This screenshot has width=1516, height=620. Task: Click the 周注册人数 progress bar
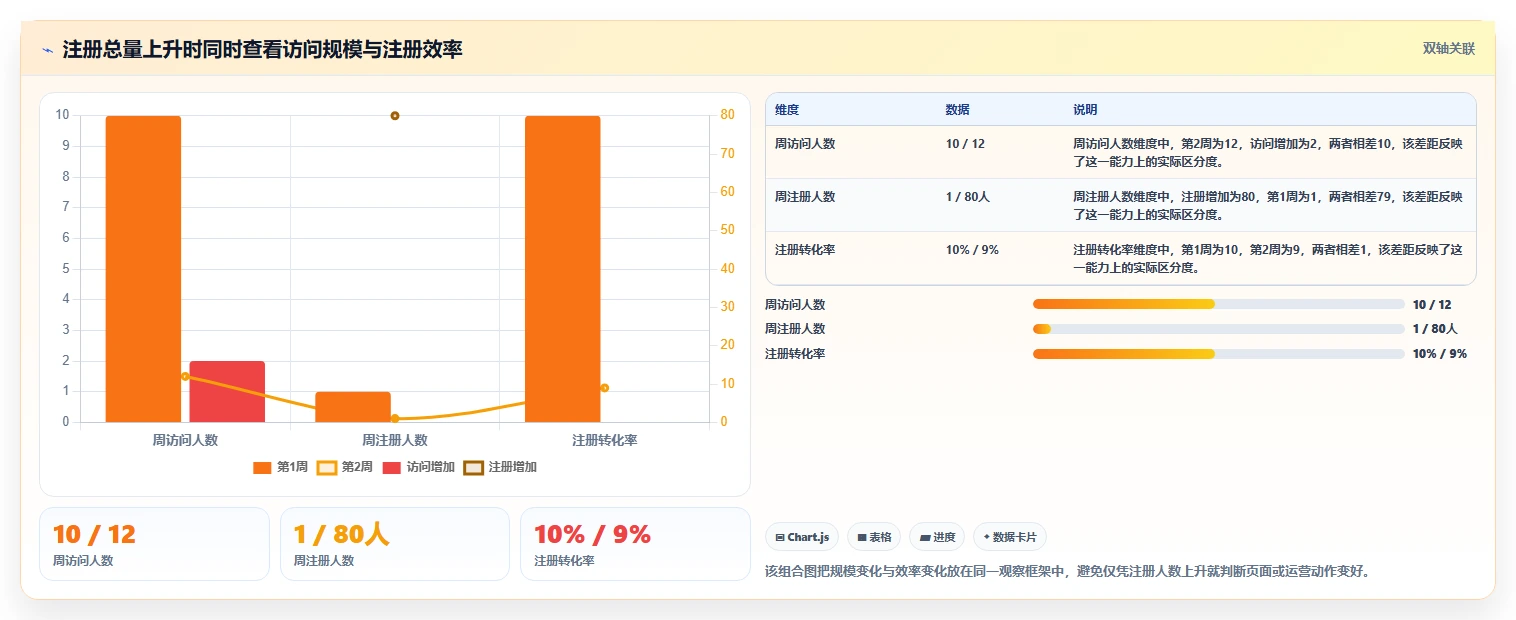tap(1219, 329)
